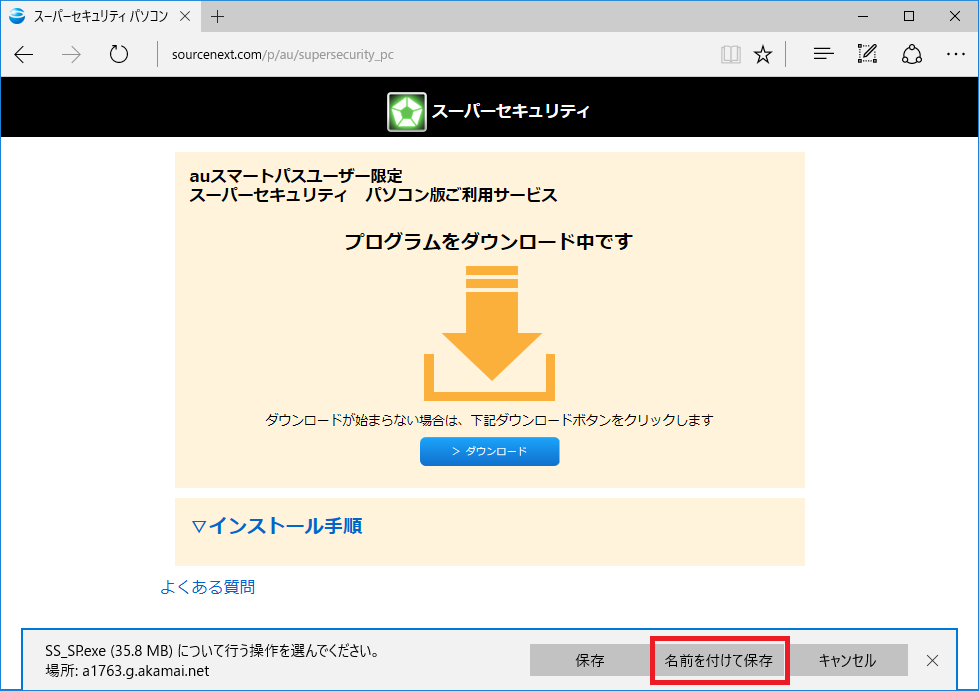Click the green スーパーセキュリティ logo icon
Viewport: 979px width, 691px height.
[x=406, y=112]
